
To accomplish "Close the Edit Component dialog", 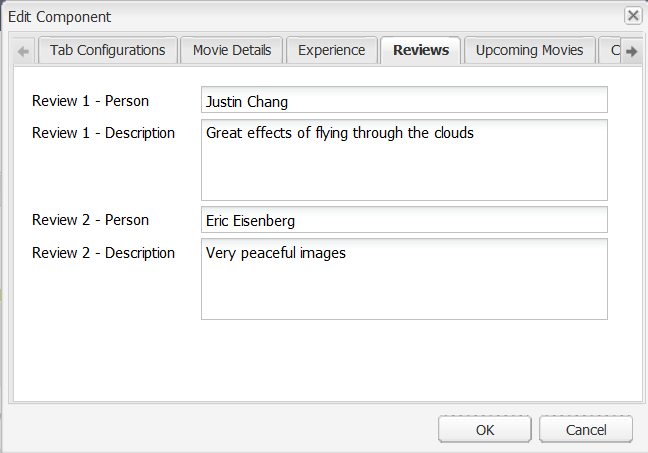I will pyautogui.click(x=632, y=16).
